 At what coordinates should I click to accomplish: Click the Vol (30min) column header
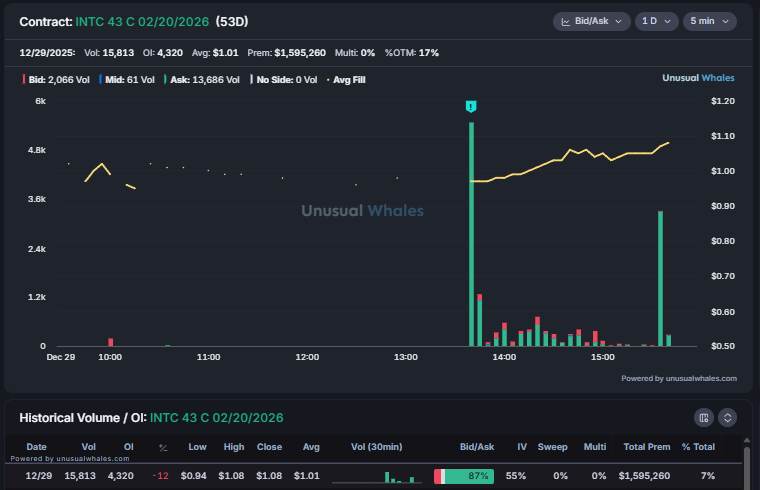[x=377, y=447]
